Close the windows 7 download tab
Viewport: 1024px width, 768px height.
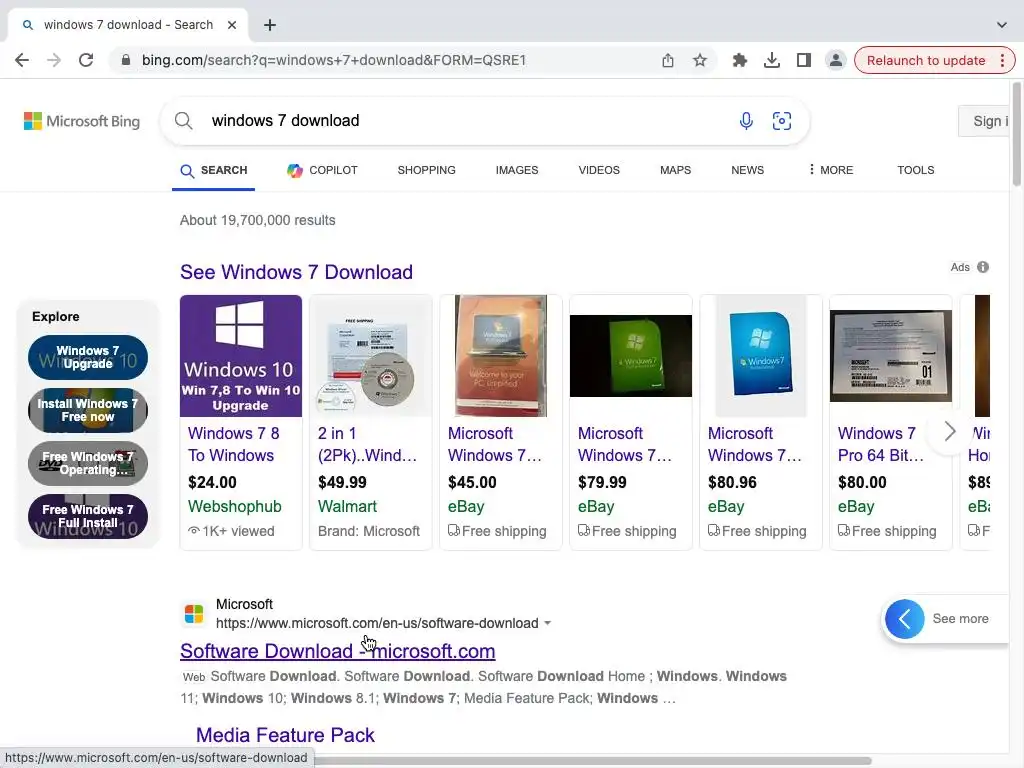pos(232,25)
